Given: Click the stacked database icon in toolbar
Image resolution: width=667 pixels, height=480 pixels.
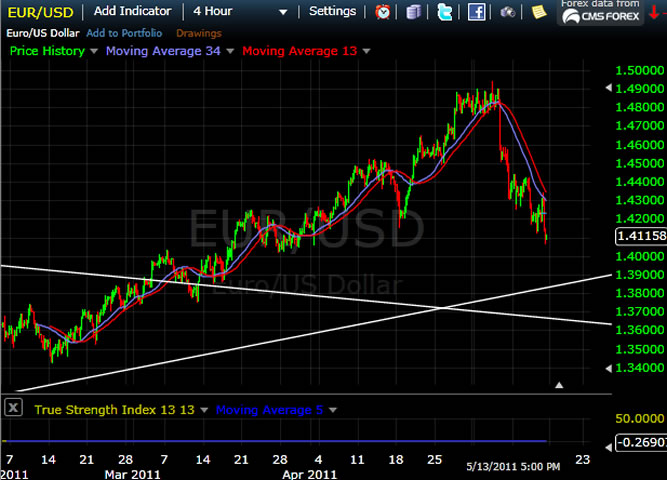Looking at the screenshot, I should point(414,12).
